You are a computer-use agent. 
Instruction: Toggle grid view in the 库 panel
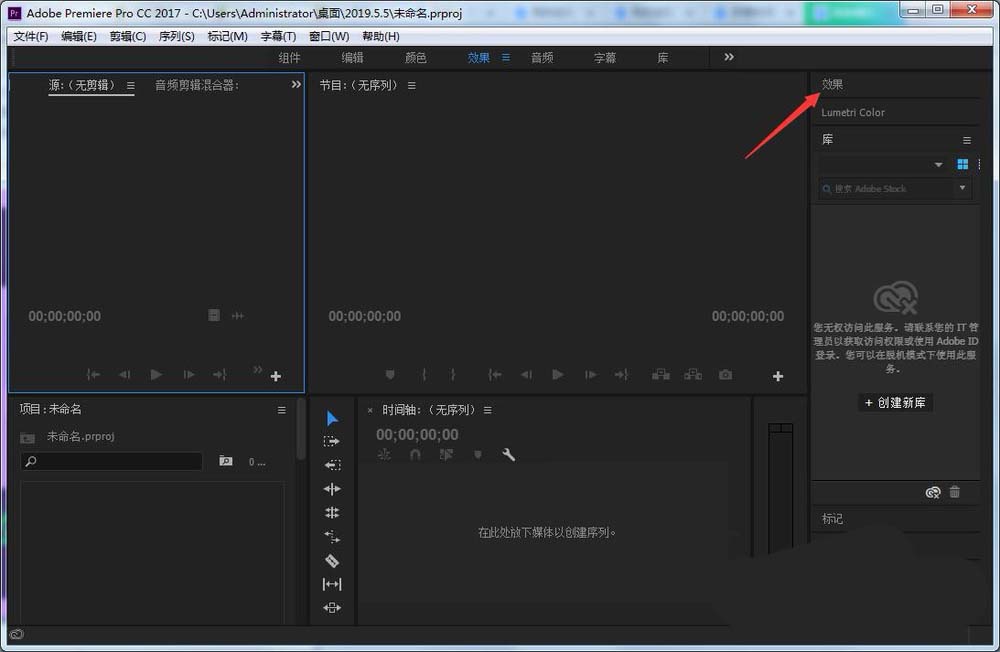click(963, 164)
